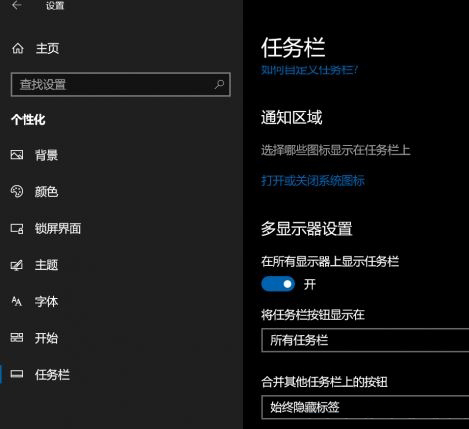469x429 pixels.
Task: Click the 将任务栏按钮显示在 label
Action: [x=313, y=314]
